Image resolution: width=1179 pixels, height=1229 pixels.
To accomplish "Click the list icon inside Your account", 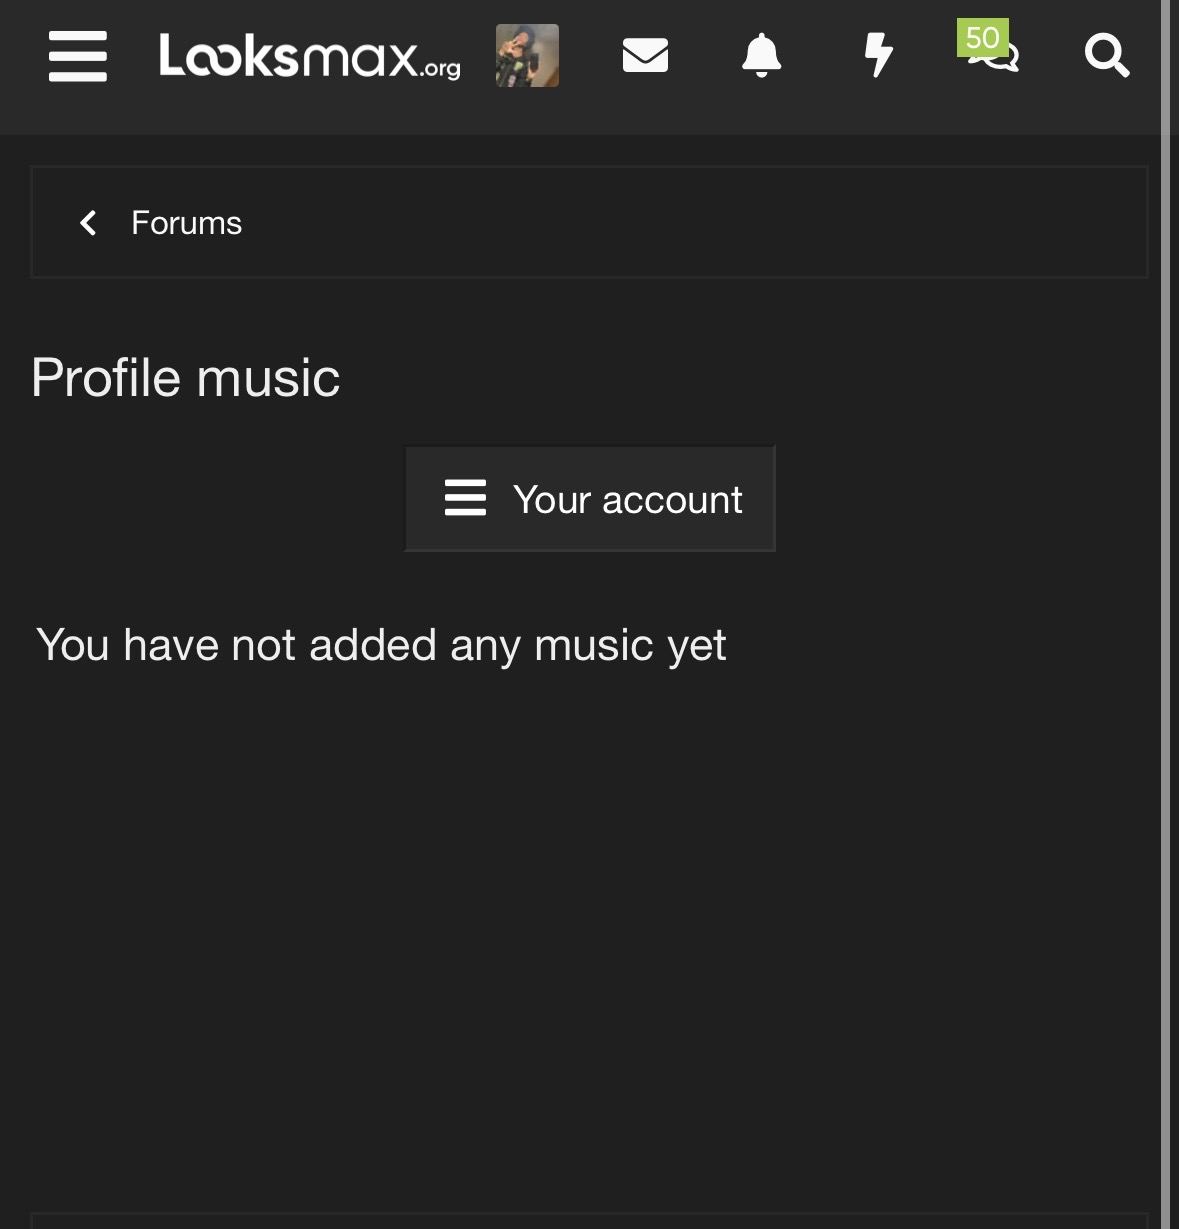I will pyautogui.click(x=465, y=498).
